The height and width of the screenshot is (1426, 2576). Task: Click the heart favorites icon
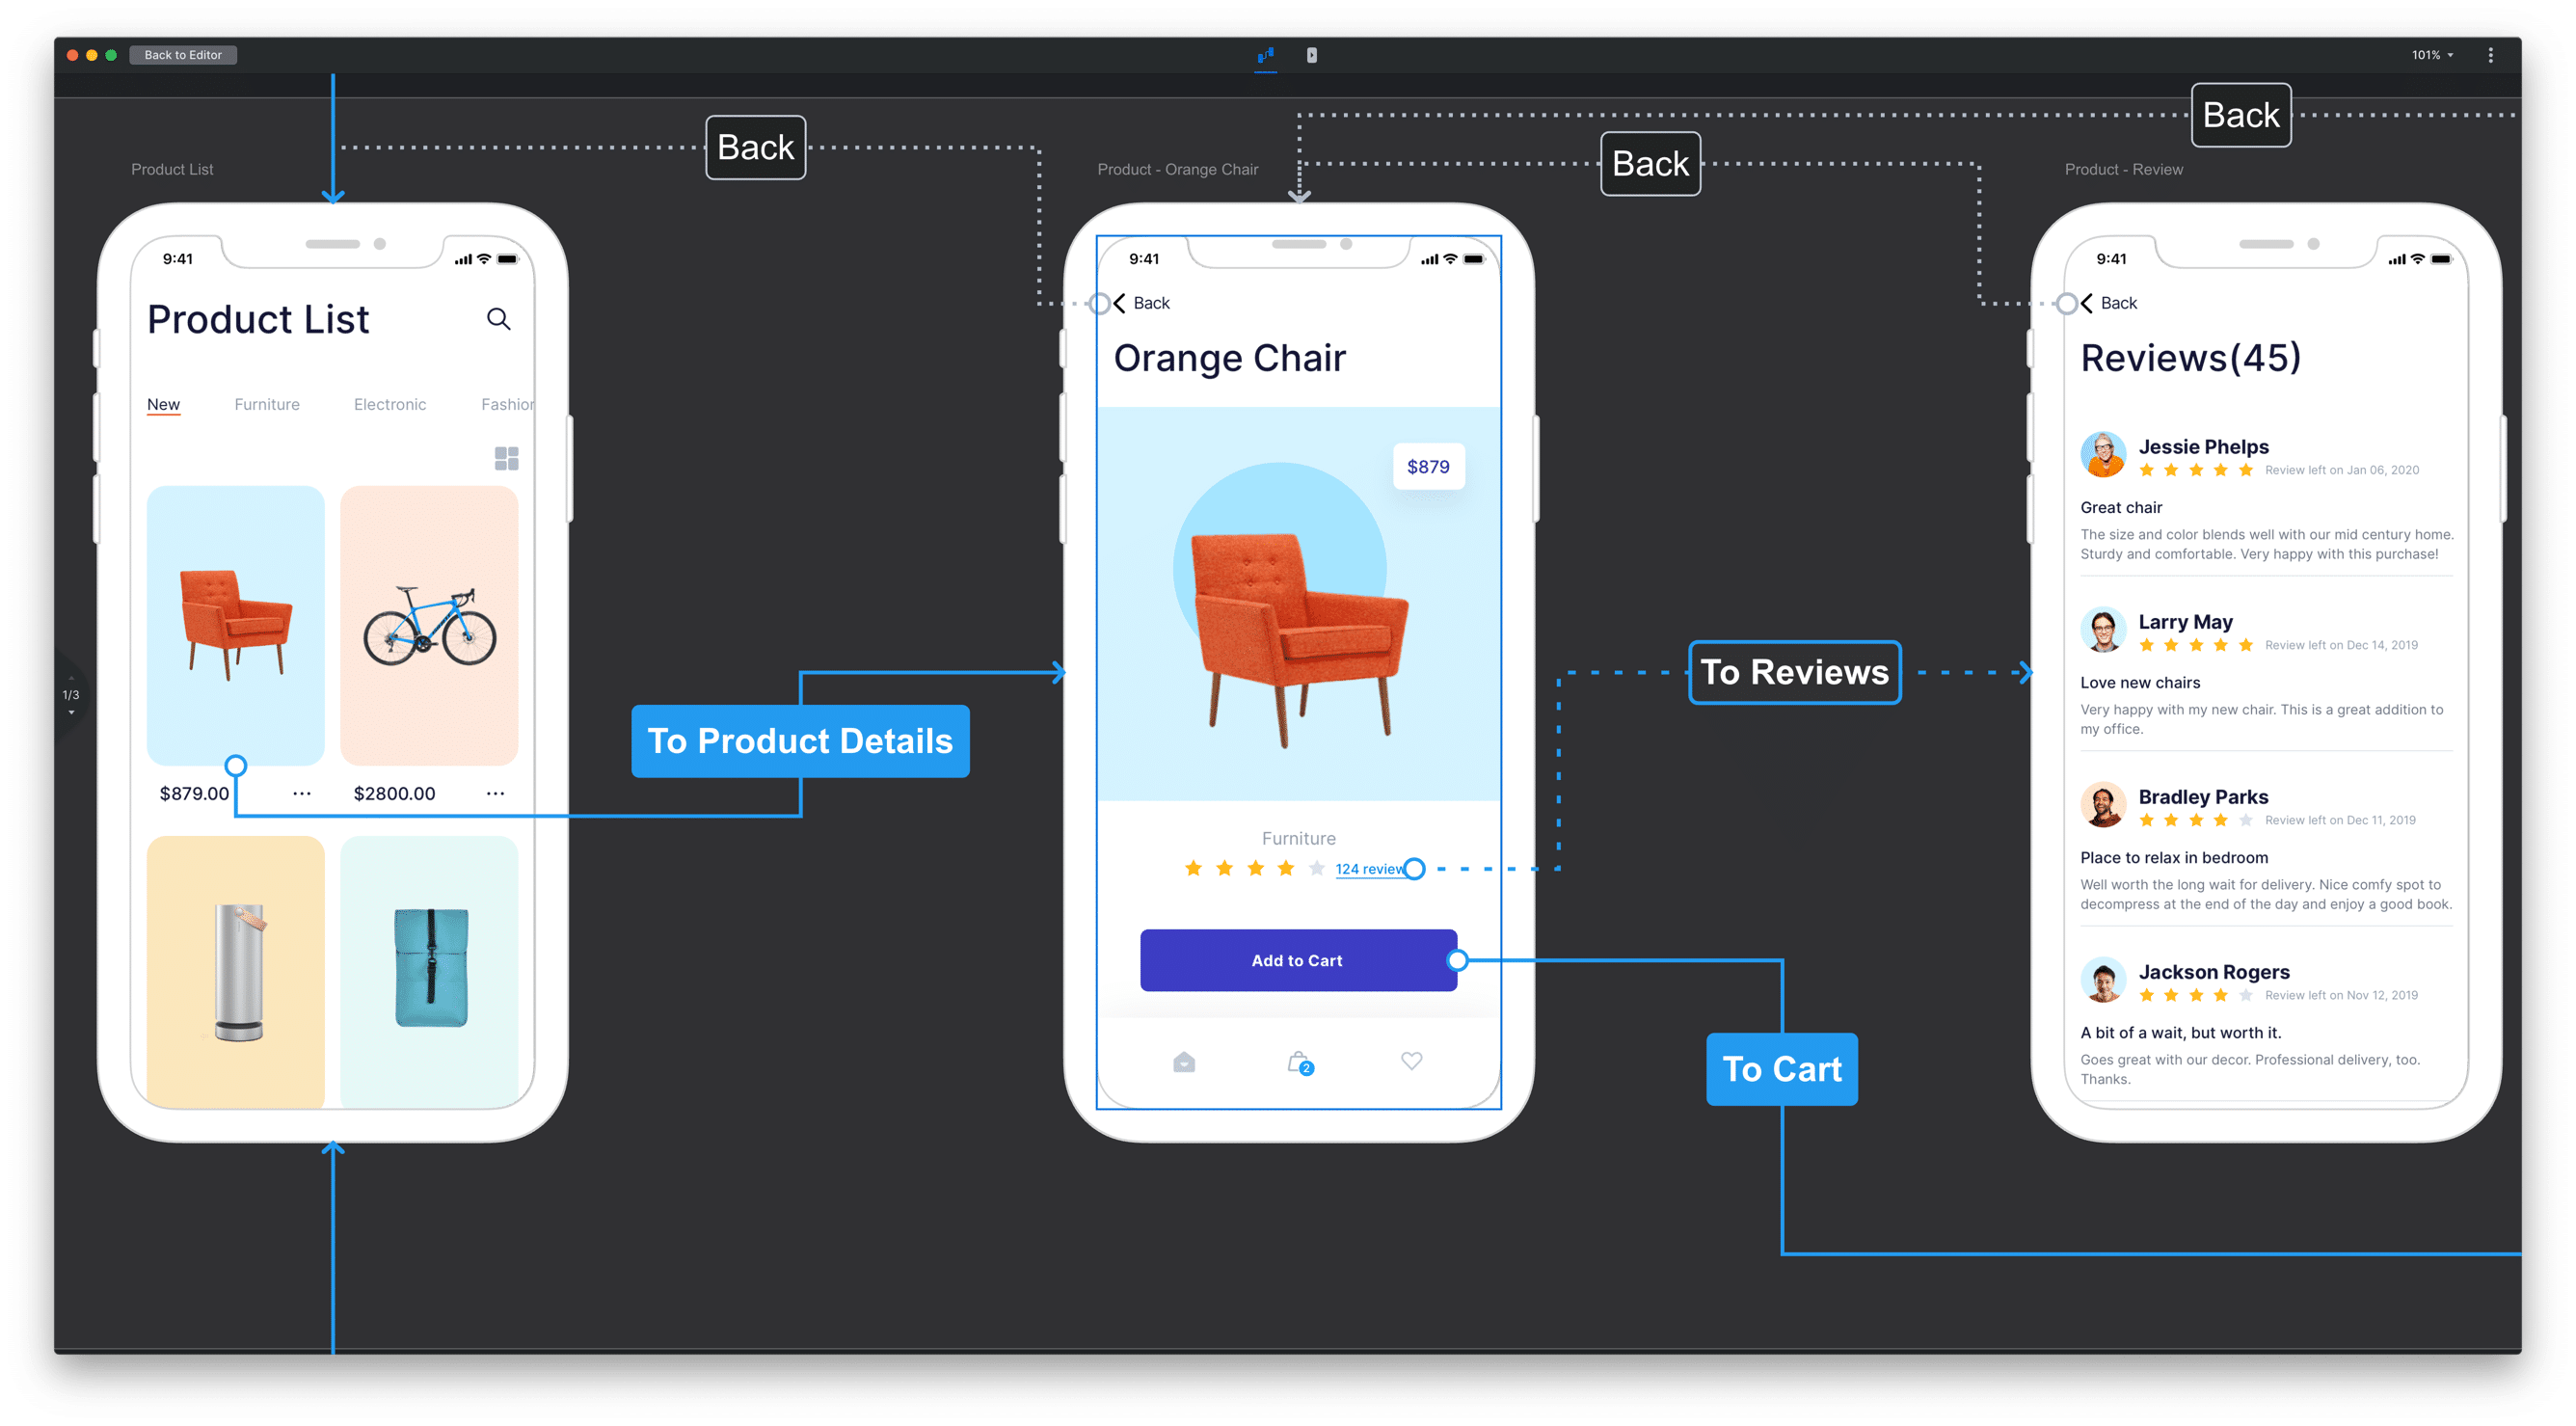[1411, 1061]
